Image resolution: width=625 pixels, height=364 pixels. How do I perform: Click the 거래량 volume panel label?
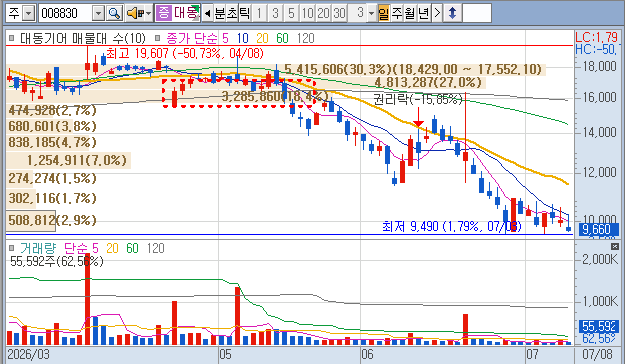(38, 248)
